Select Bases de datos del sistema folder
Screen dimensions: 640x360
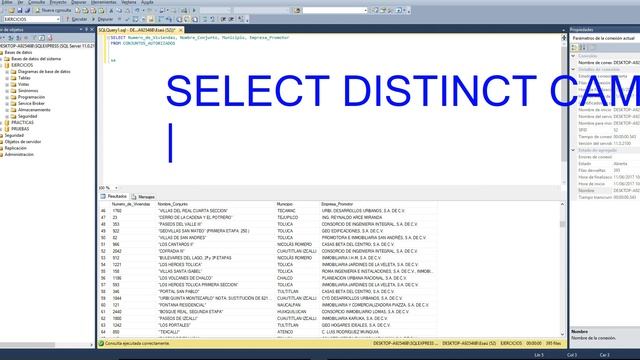pyautogui.click(x=36, y=59)
